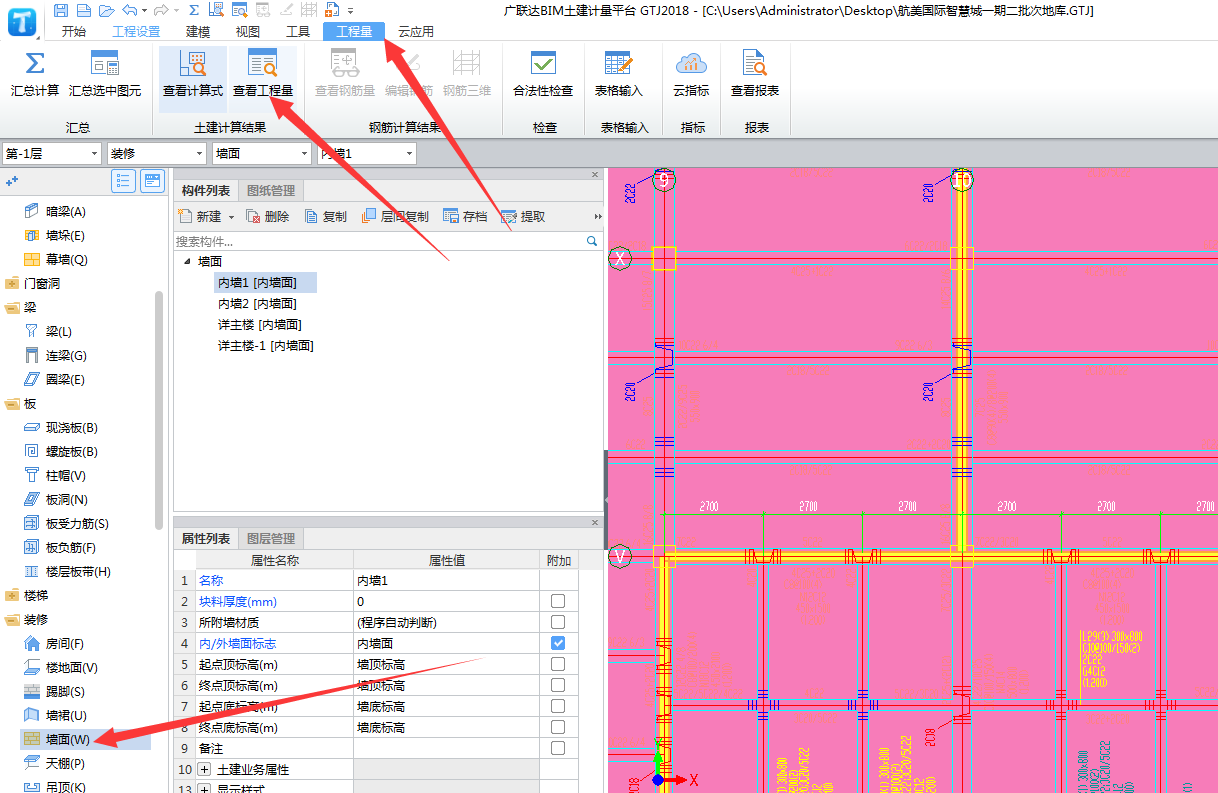1218x793 pixels.
Task: Tick 附加 checkbox for 备注 row
Action: [x=558, y=748]
